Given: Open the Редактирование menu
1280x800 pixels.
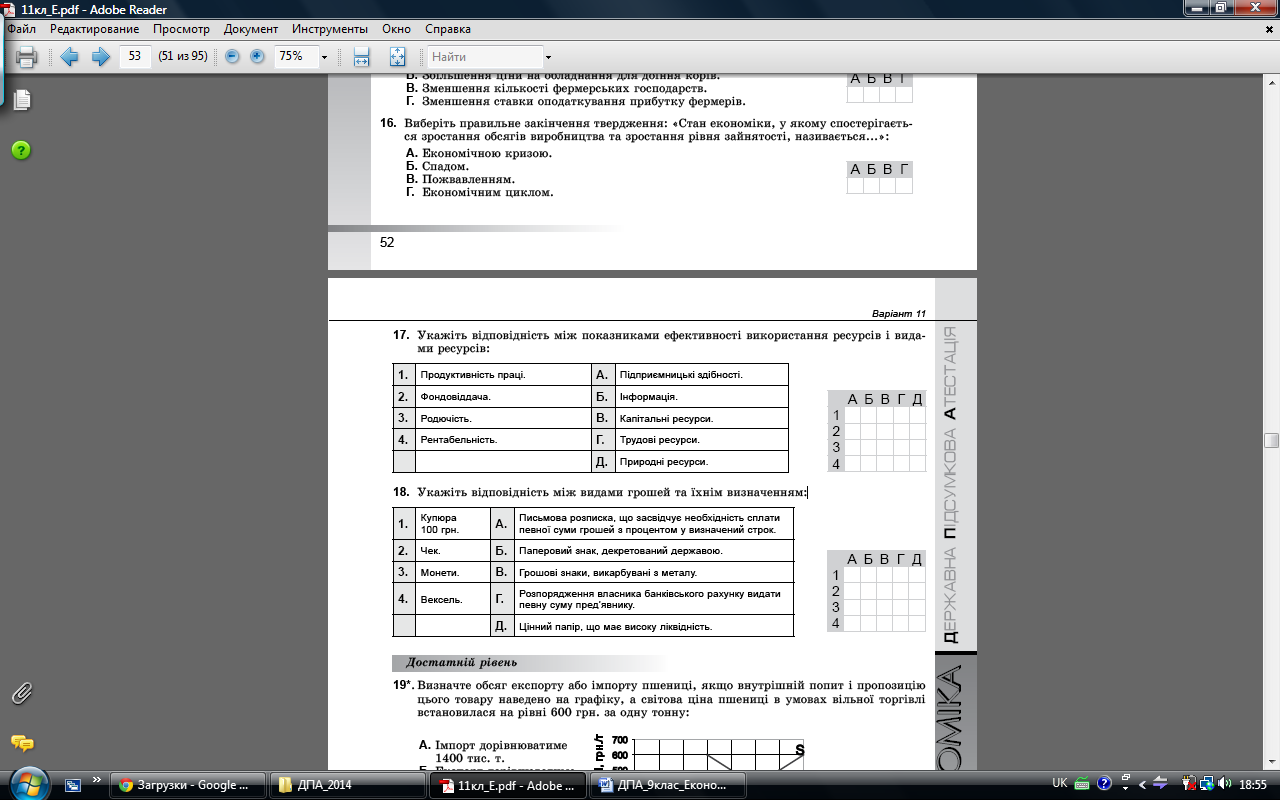Looking at the screenshot, I should click(x=95, y=29).
